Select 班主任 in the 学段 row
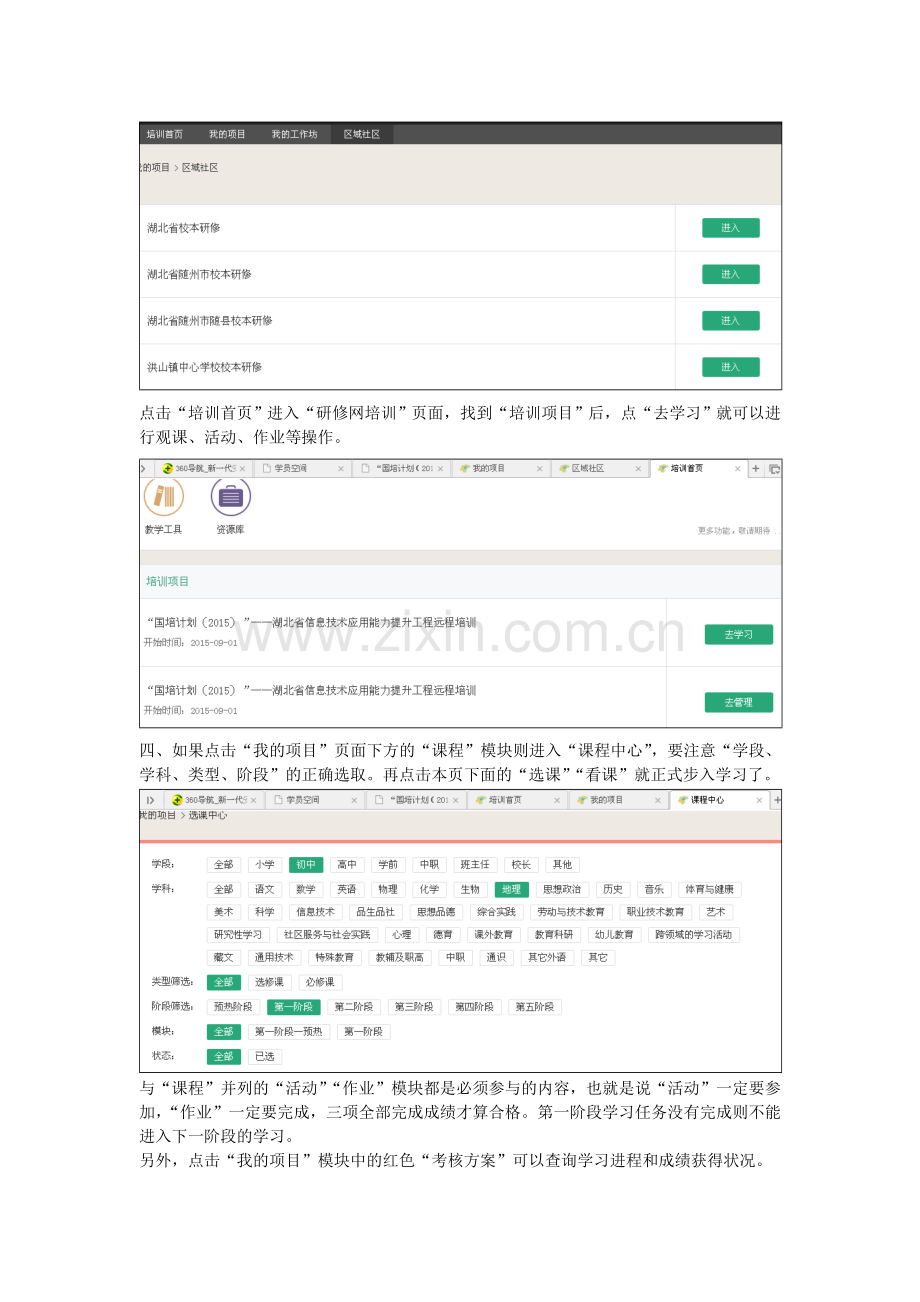This screenshot has height=1302, width=920. [x=475, y=865]
